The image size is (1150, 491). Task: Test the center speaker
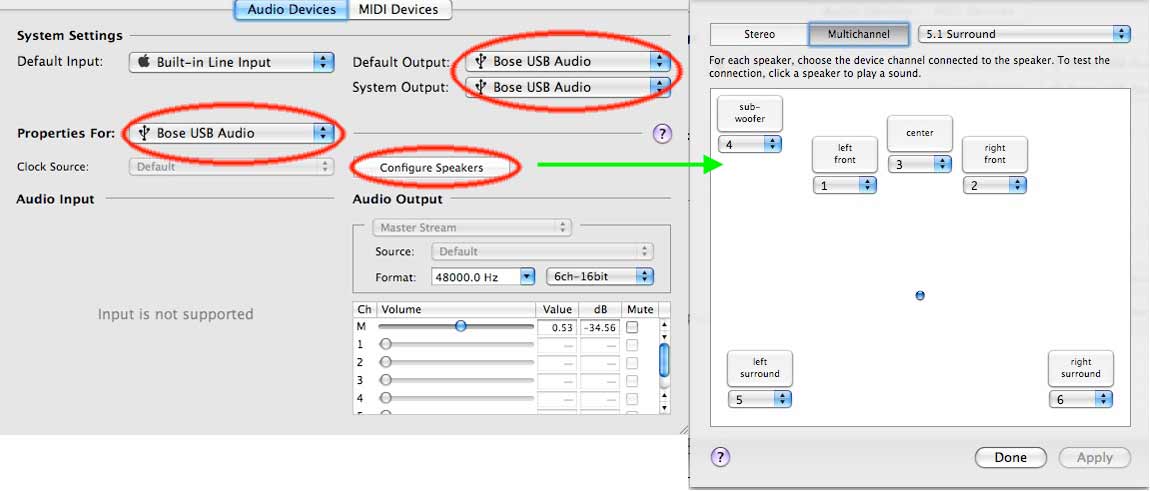920,134
